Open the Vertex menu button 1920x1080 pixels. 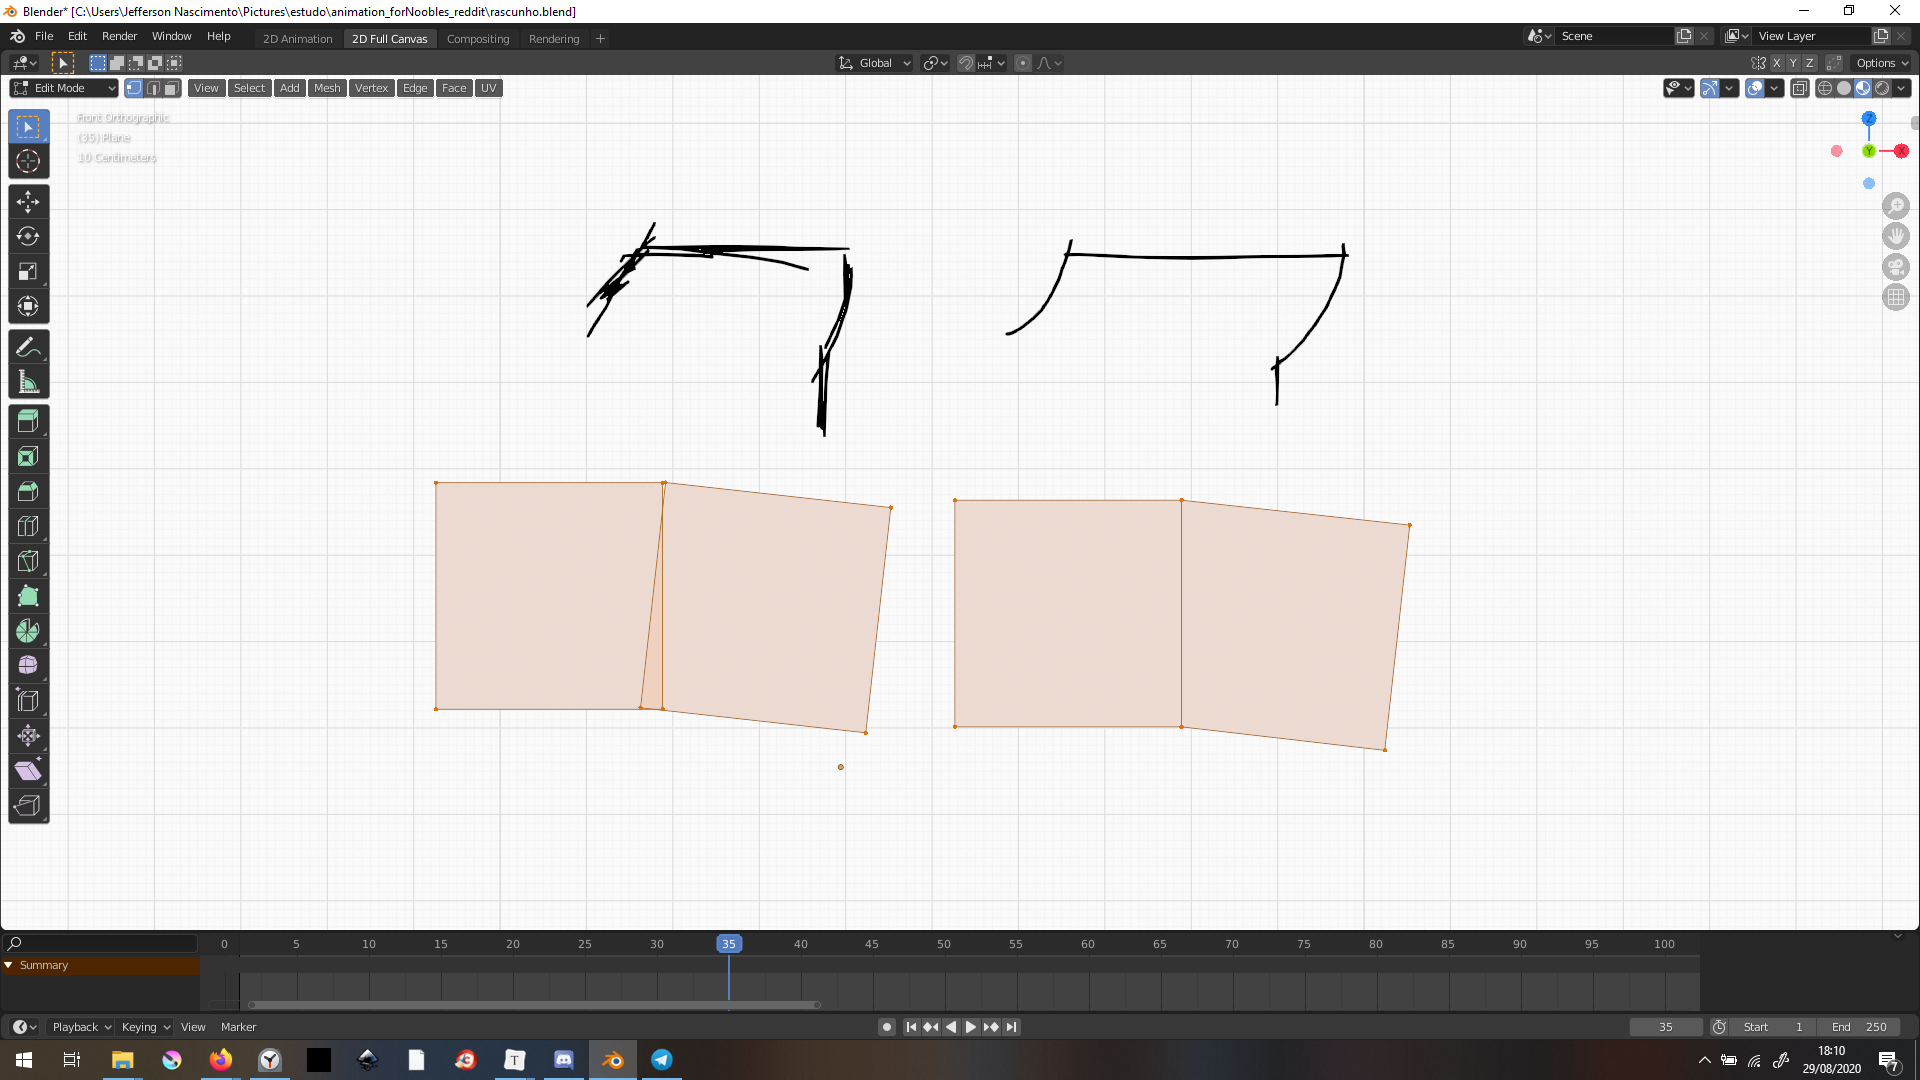tap(371, 88)
